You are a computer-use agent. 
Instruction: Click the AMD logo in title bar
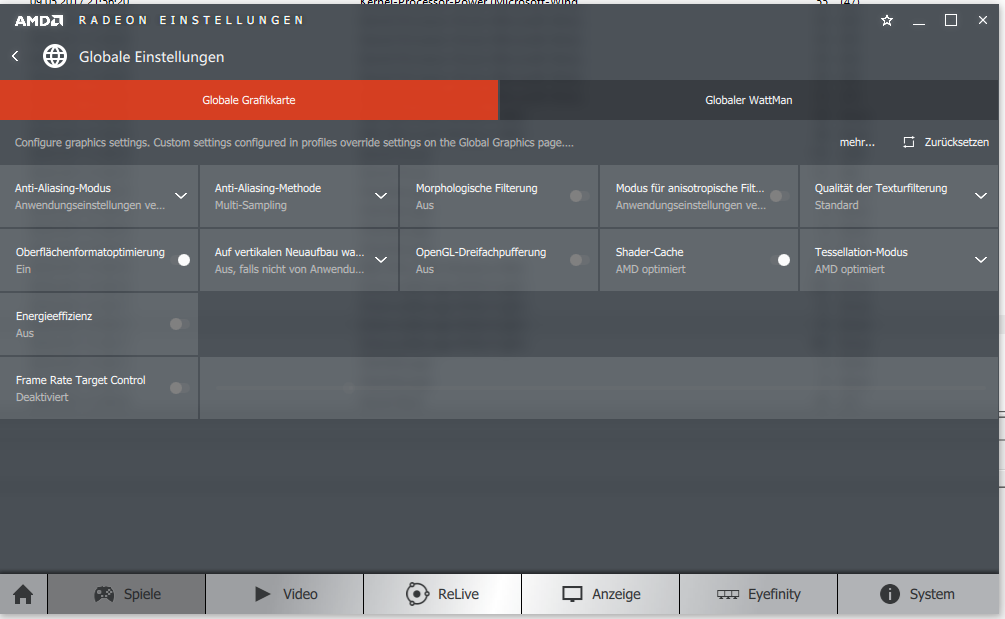pos(39,21)
